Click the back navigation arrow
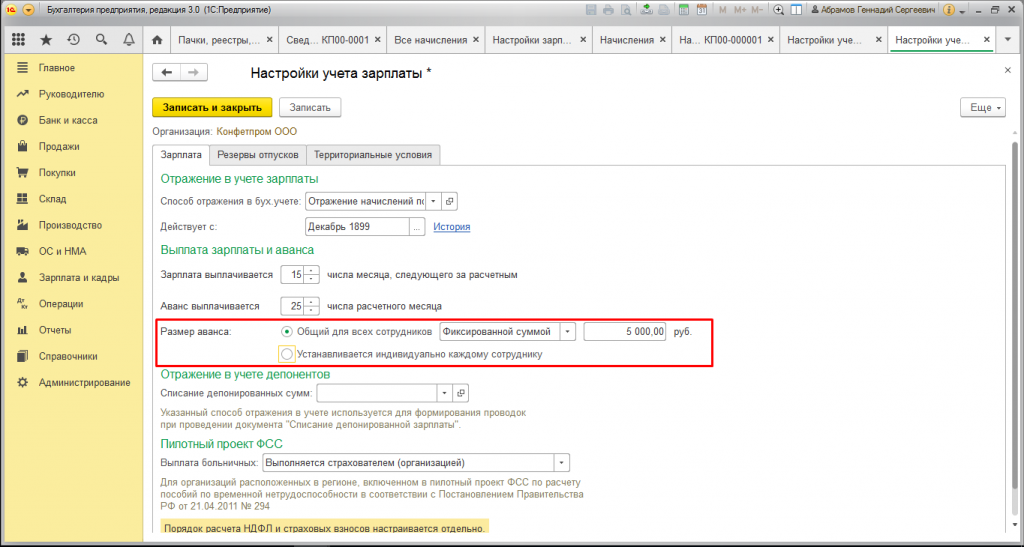The image size is (1024, 547). point(167,73)
